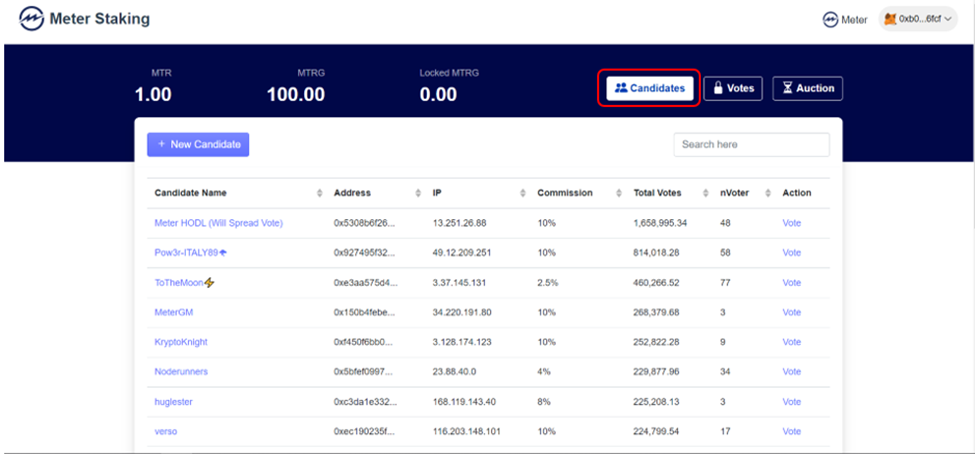Click the Meter network icon
This screenshot has width=975, height=454.
click(829, 19)
